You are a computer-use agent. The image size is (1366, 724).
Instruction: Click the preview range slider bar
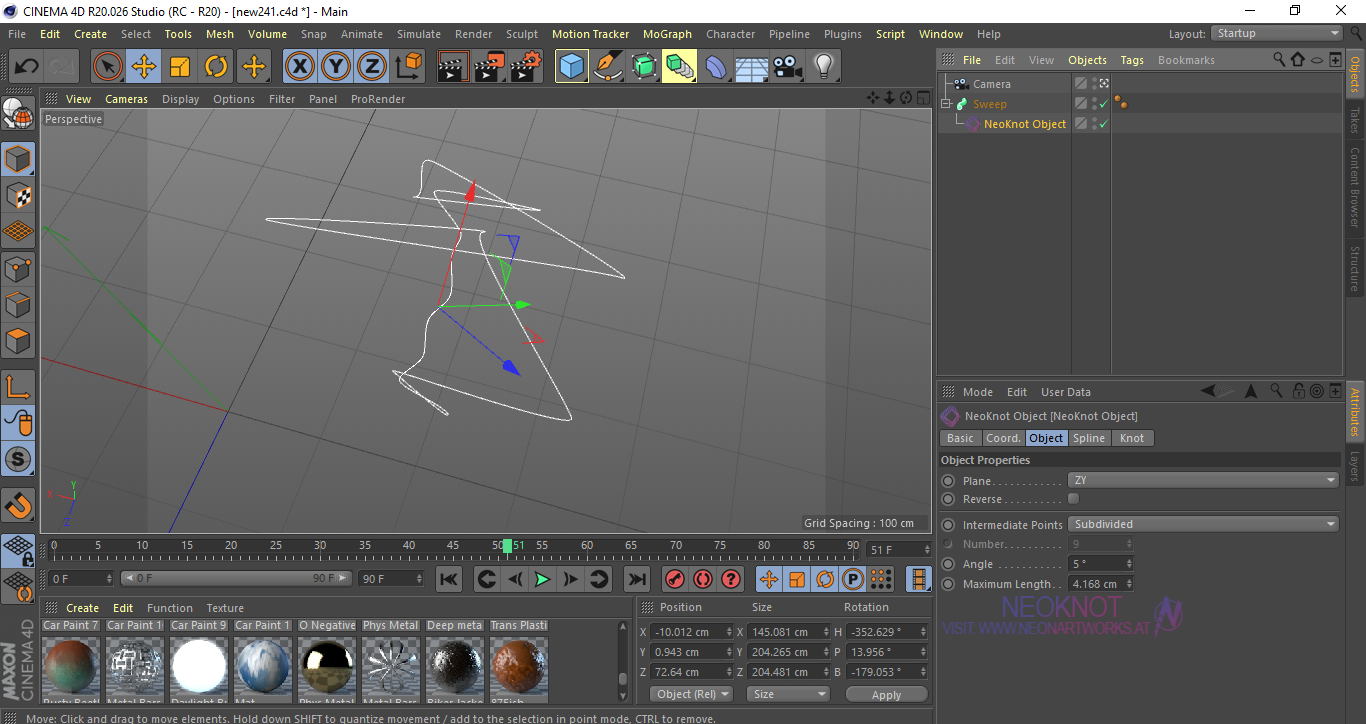236,578
